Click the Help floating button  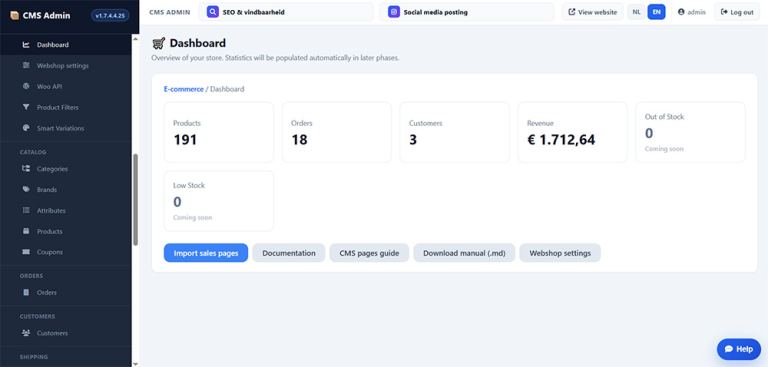coord(739,349)
